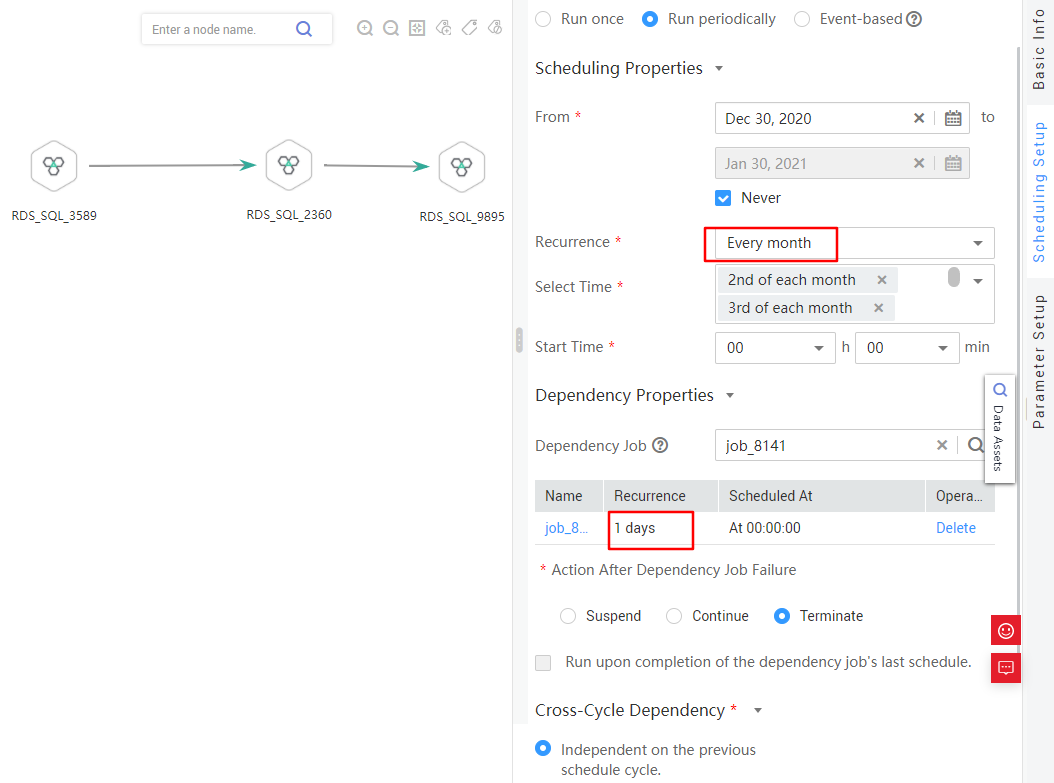The image size is (1054, 783).
Task: Open the Start Time hour dropdown
Action: tap(774, 347)
